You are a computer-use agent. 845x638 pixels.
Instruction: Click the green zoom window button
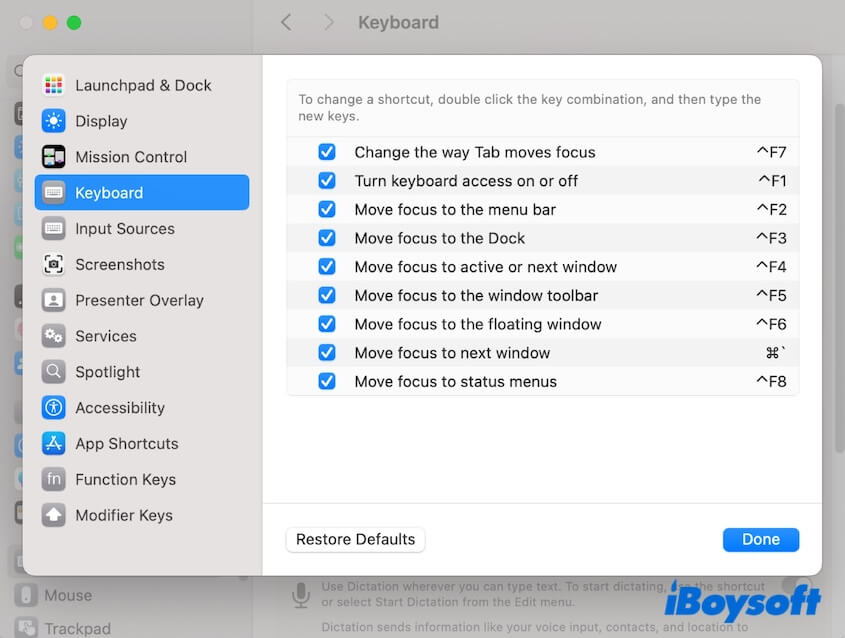pos(74,23)
